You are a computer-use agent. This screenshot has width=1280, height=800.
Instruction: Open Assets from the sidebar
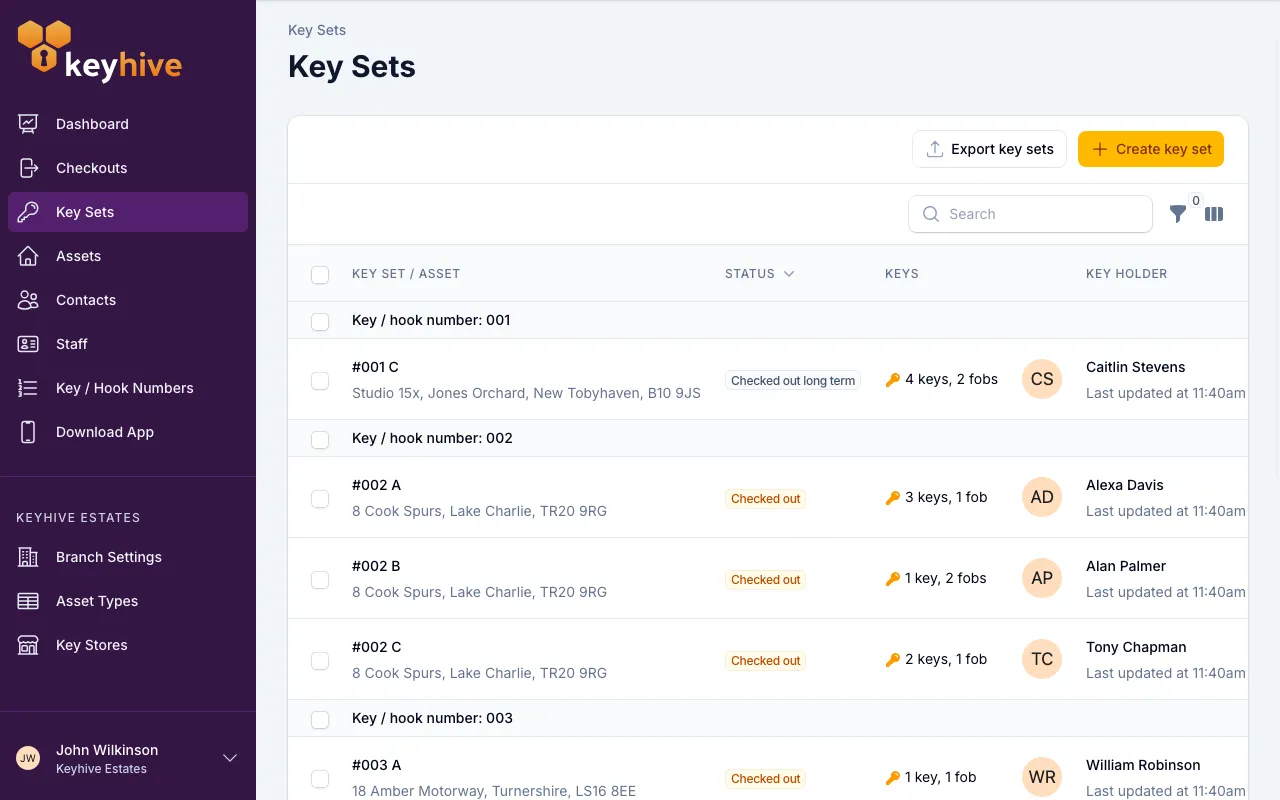tap(128, 256)
